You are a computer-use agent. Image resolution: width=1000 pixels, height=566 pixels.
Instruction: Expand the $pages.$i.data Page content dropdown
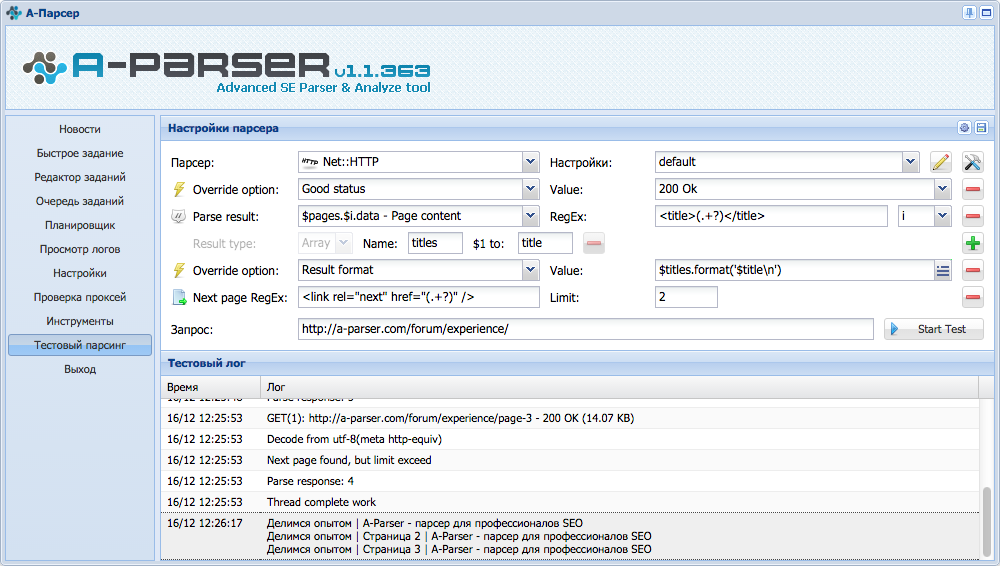click(x=530, y=216)
